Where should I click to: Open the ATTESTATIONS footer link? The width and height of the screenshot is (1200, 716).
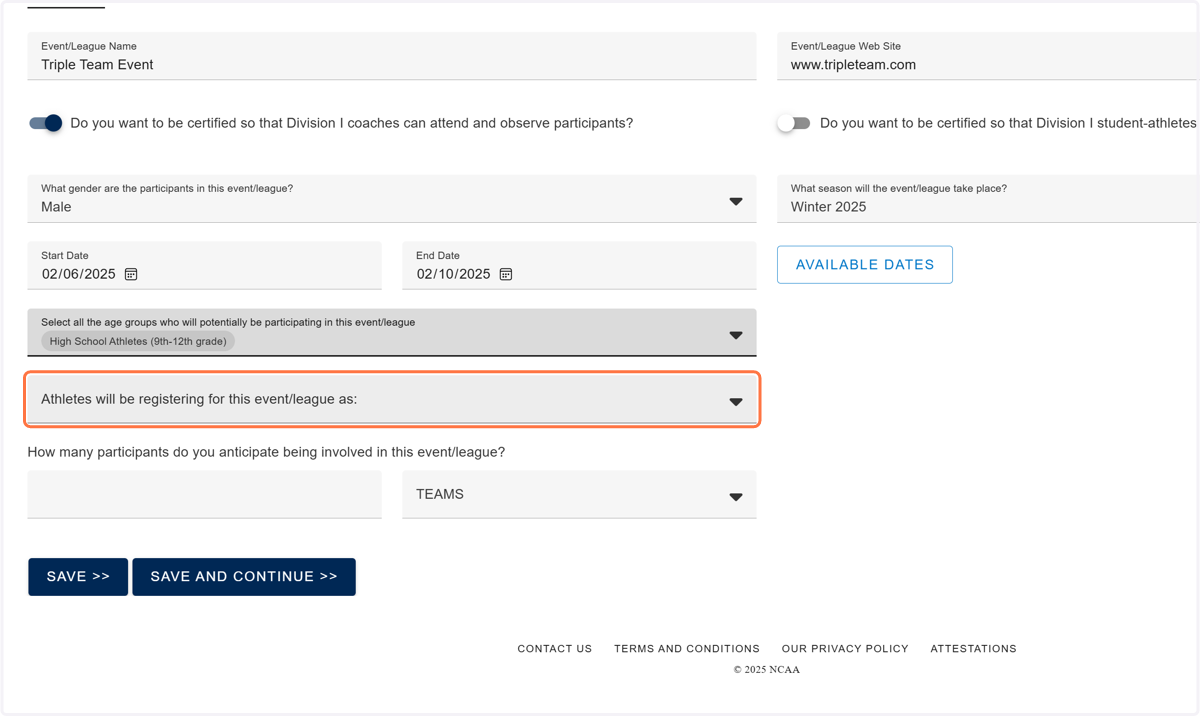point(973,649)
